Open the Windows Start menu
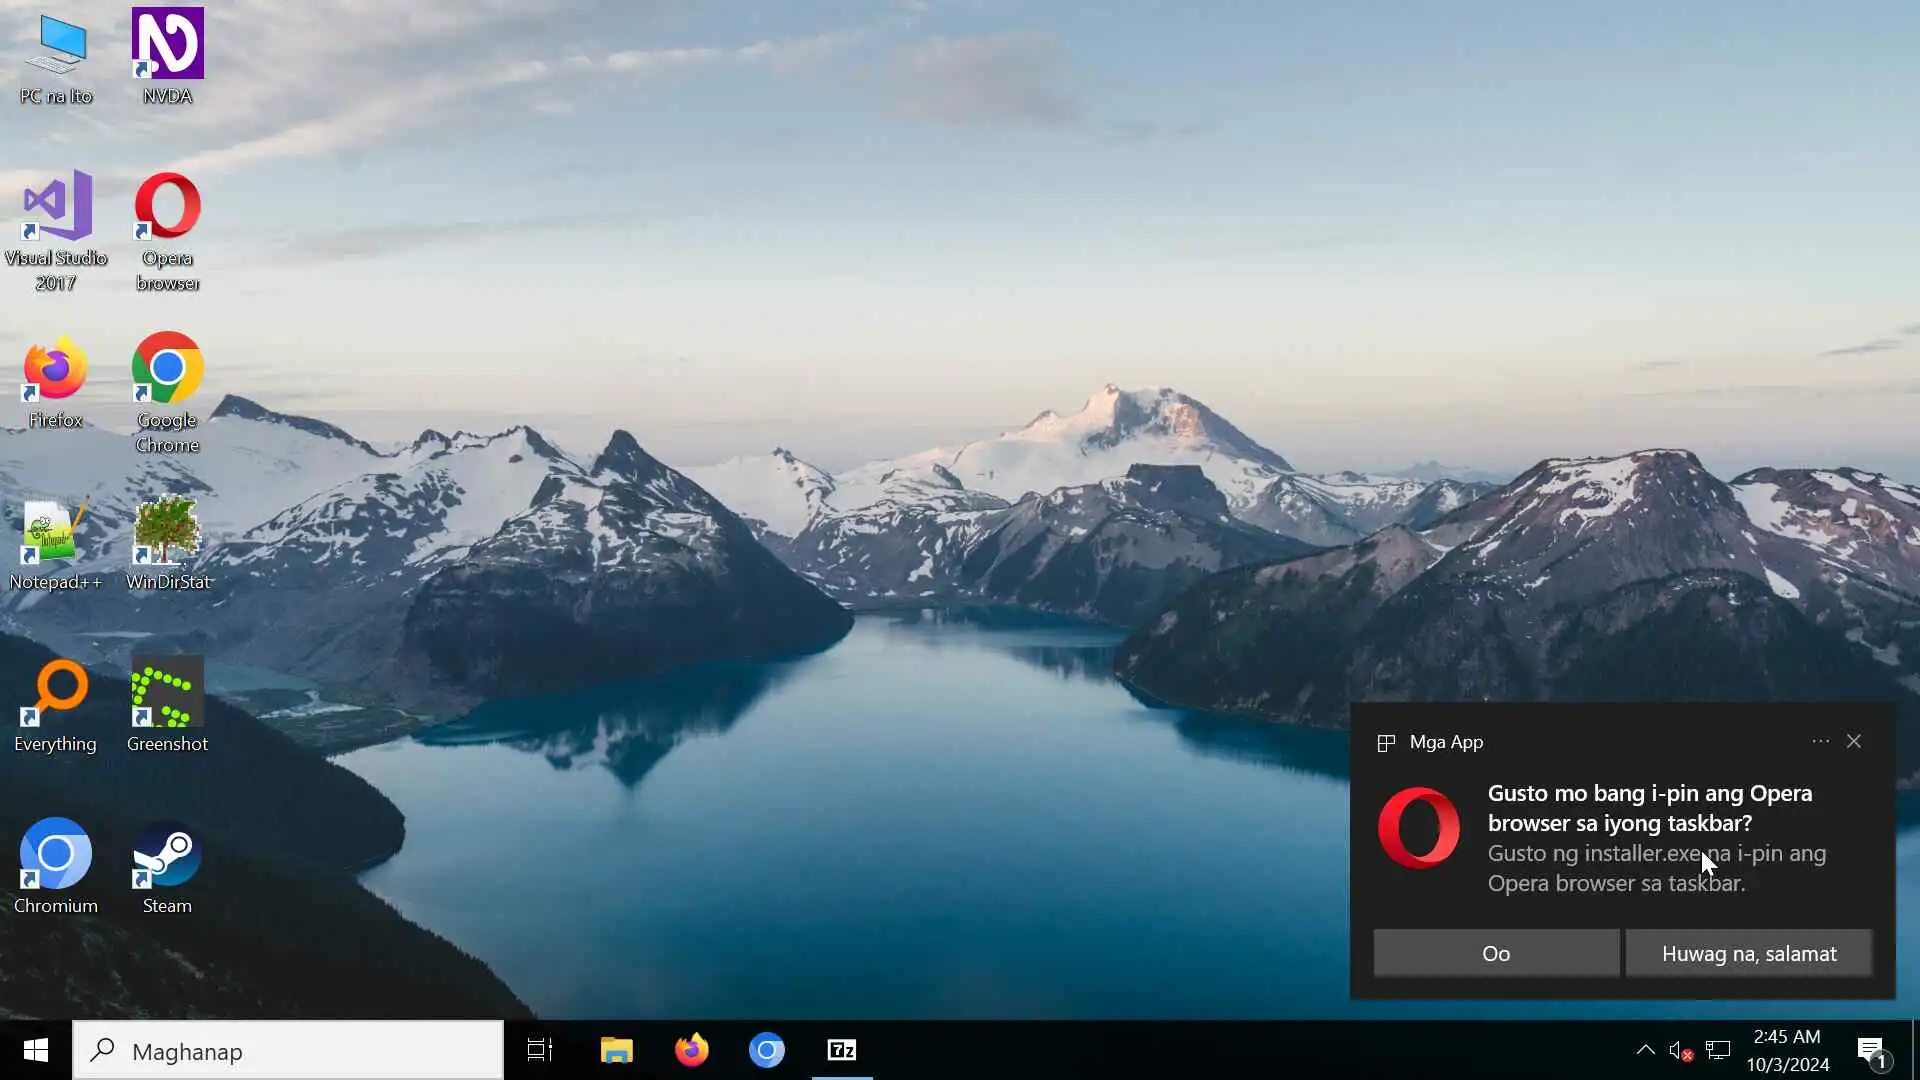The width and height of the screenshot is (1920, 1080). [x=36, y=1050]
